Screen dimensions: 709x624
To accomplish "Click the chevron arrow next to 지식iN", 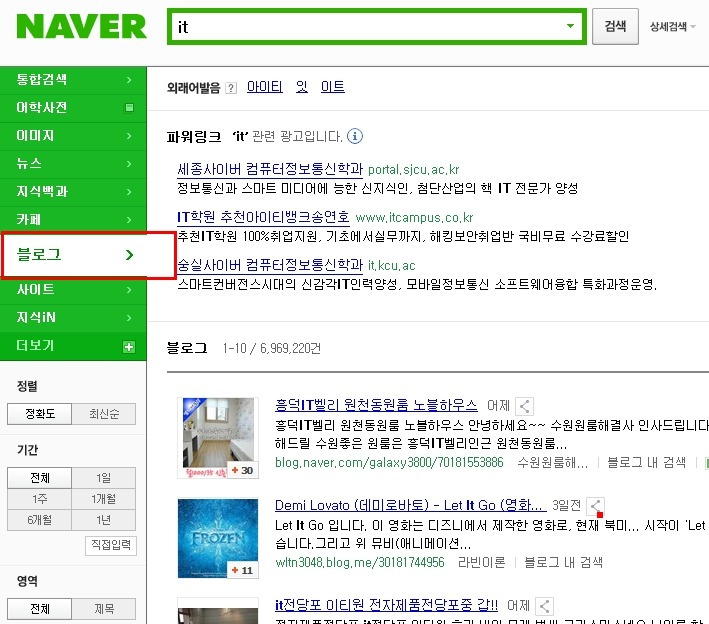I will coord(129,318).
